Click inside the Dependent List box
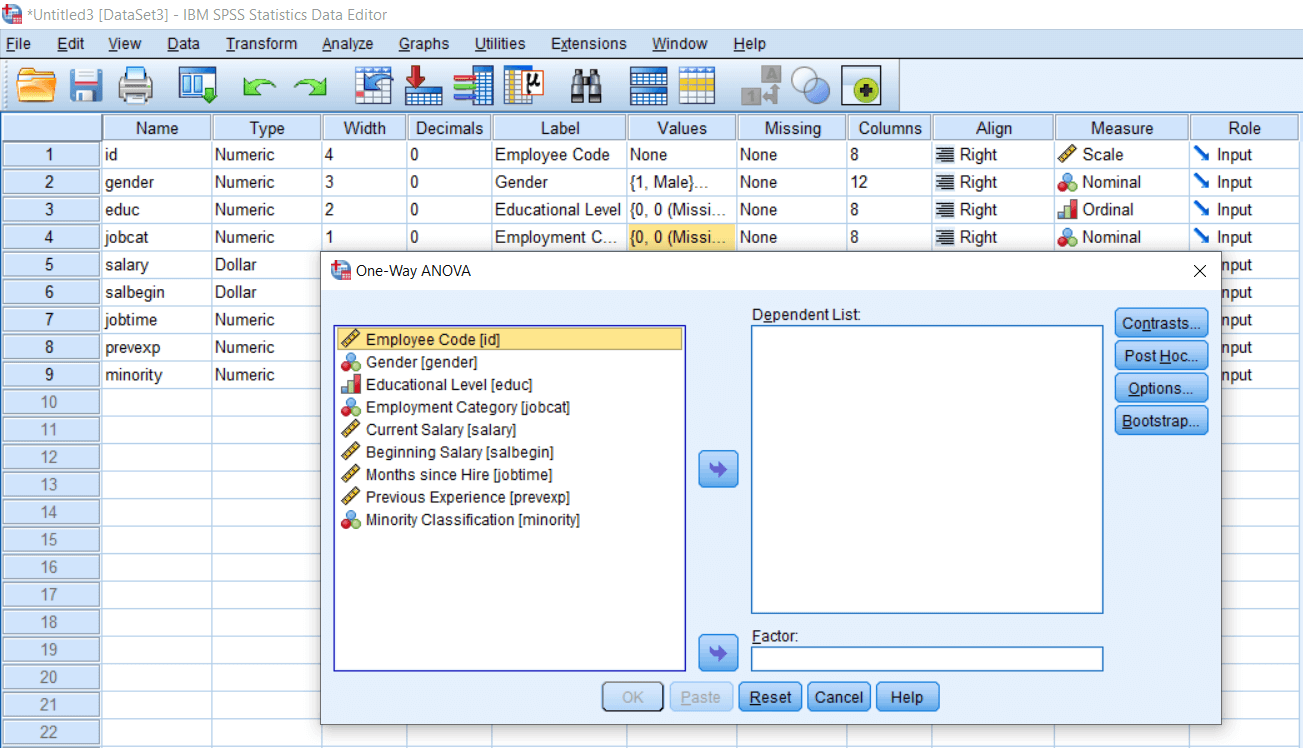The height and width of the screenshot is (748, 1303). point(927,469)
